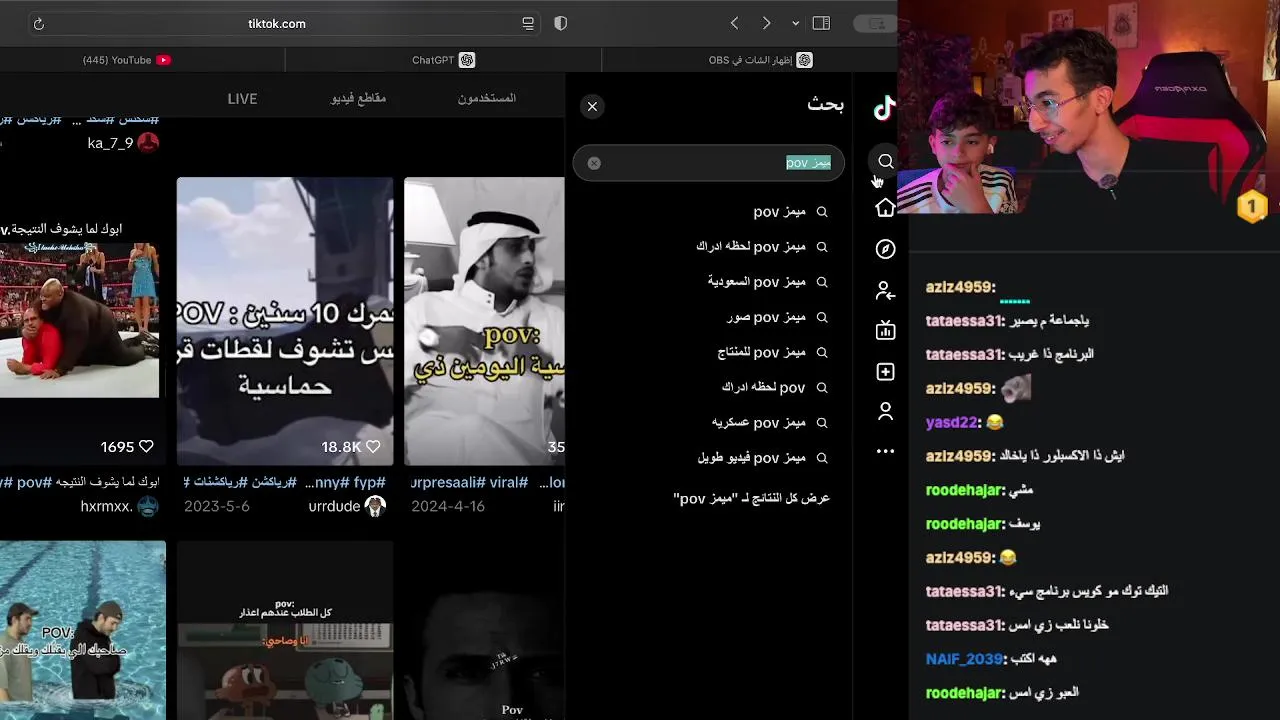This screenshot has width=1280, height=720.
Task: Switch to the مقاطع فيديو tab
Action: pyautogui.click(x=358, y=98)
